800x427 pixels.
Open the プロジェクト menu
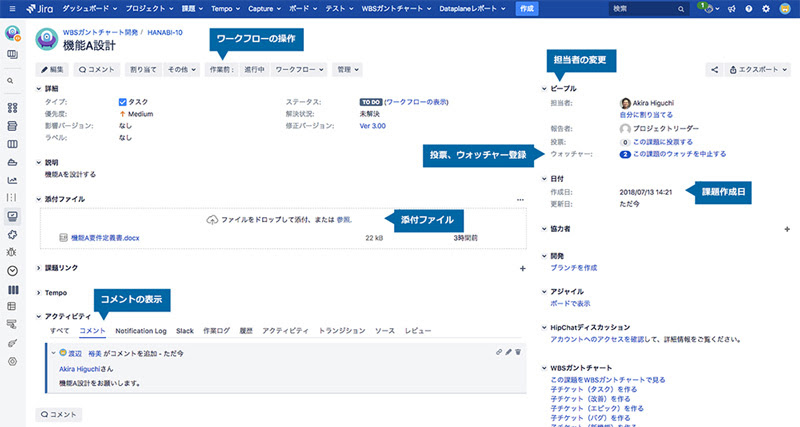click(x=149, y=9)
